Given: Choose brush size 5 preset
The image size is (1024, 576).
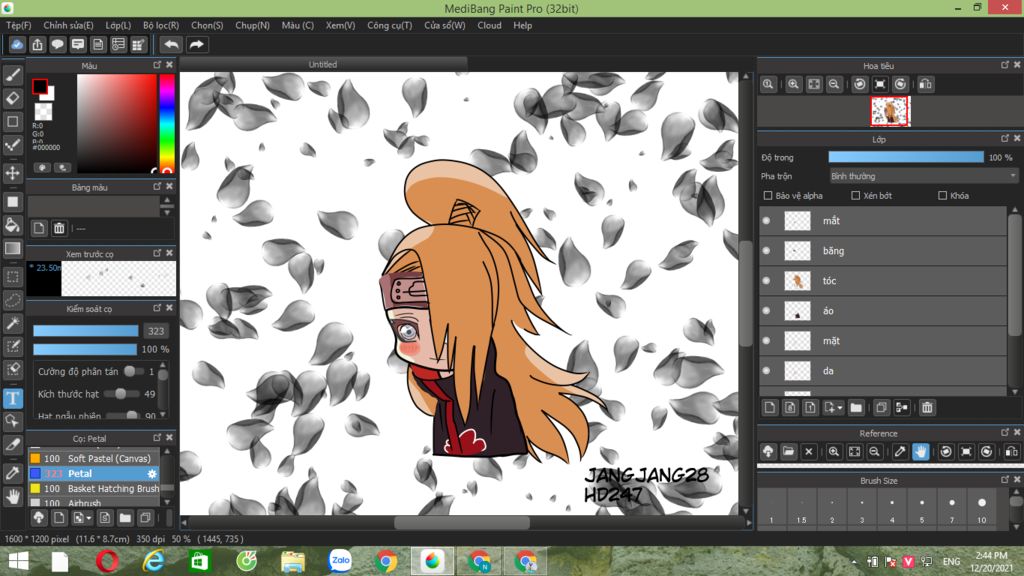Looking at the screenshot, I should [921, 508].
